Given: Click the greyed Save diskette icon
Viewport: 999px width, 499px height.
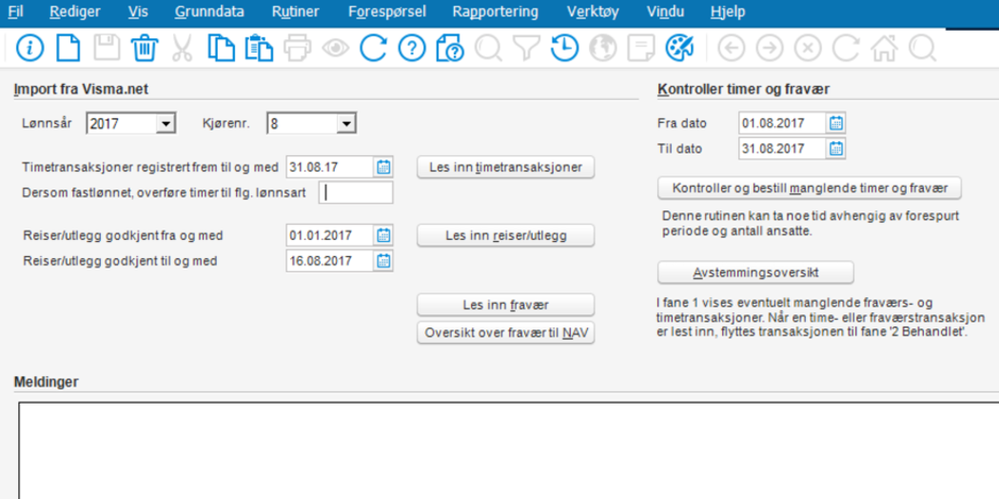Looking at the screenshot, I should coord(106,48).
